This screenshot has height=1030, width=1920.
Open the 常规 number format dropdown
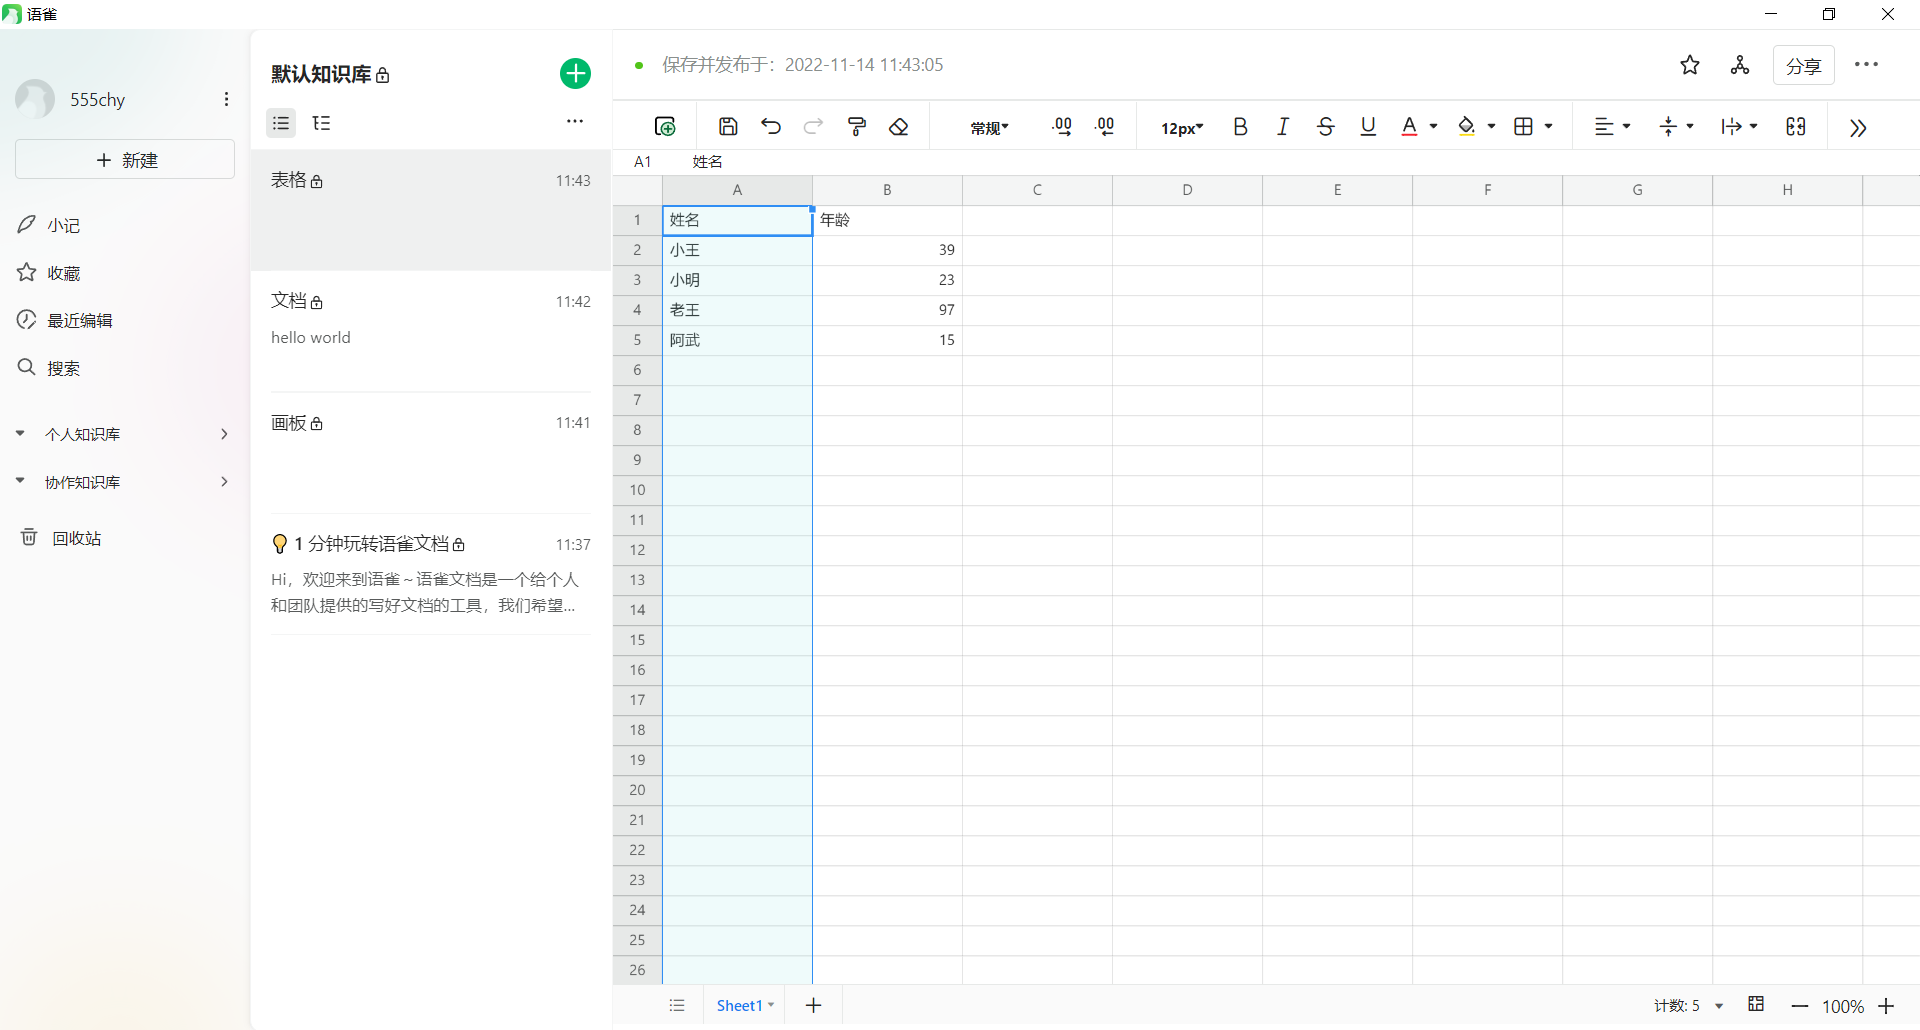[x=989, y=128]
